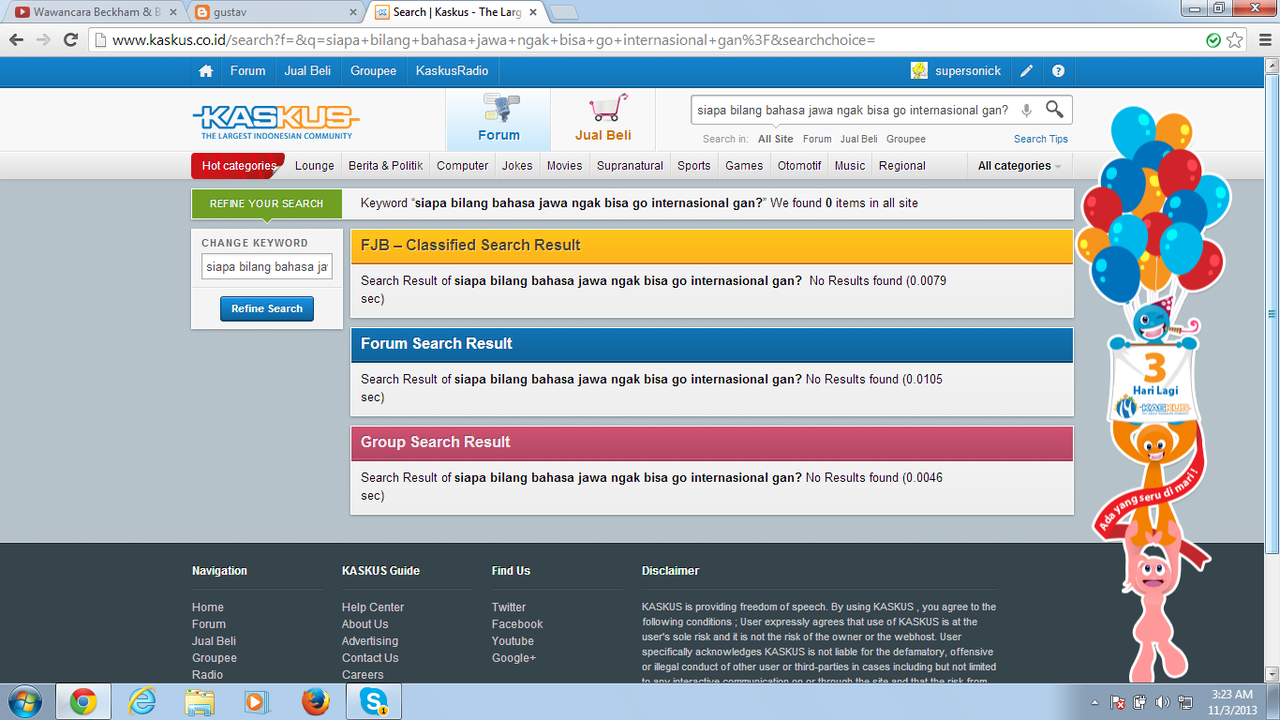Open the taskbar clock showing 3:23 AM
The height and width of the screenshot is (720, 1280).
tap(1231, 702)
